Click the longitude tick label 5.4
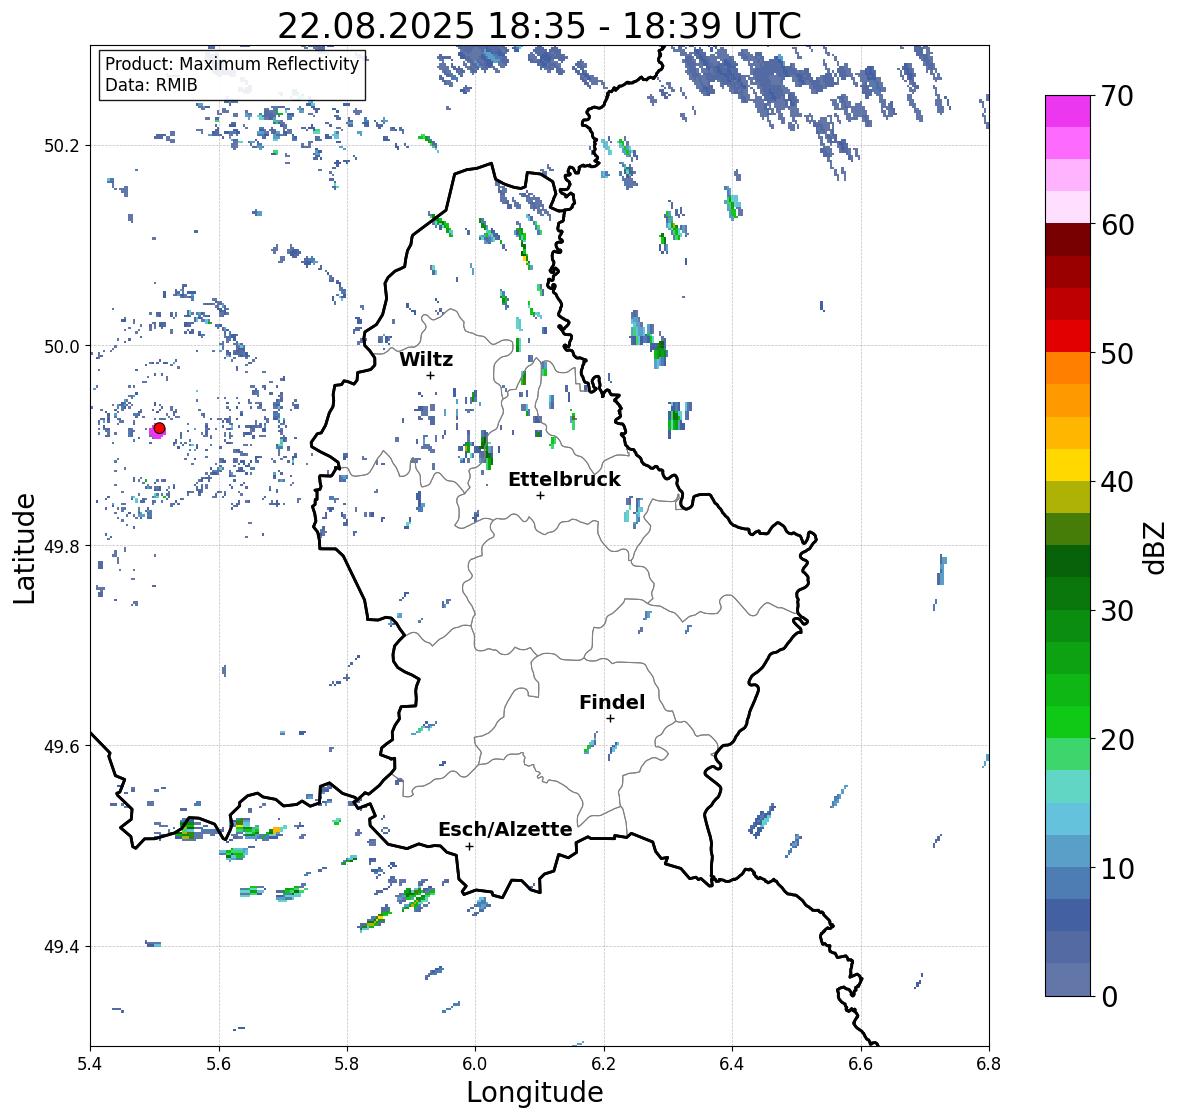This screenshot has width=1179, height=1117. pyautogui.click(x=90, y=1063)
